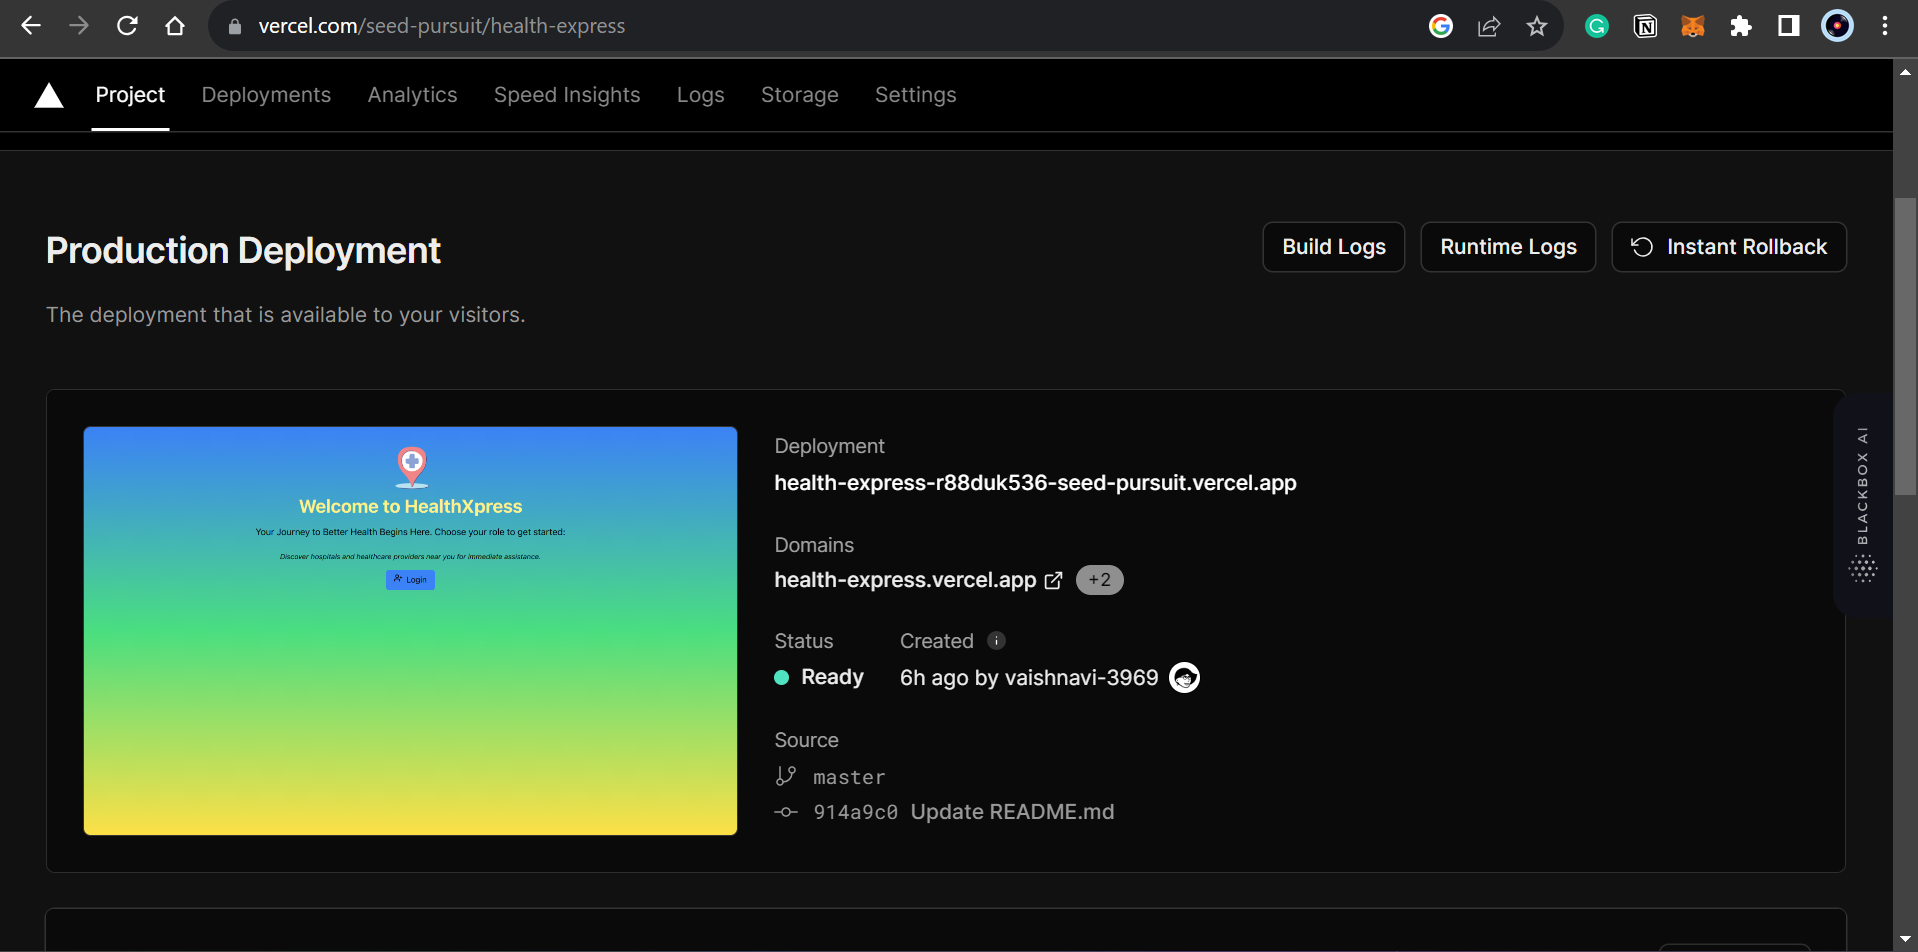
Task: Open the Blackbox AI side widget
Action: 1862,504
